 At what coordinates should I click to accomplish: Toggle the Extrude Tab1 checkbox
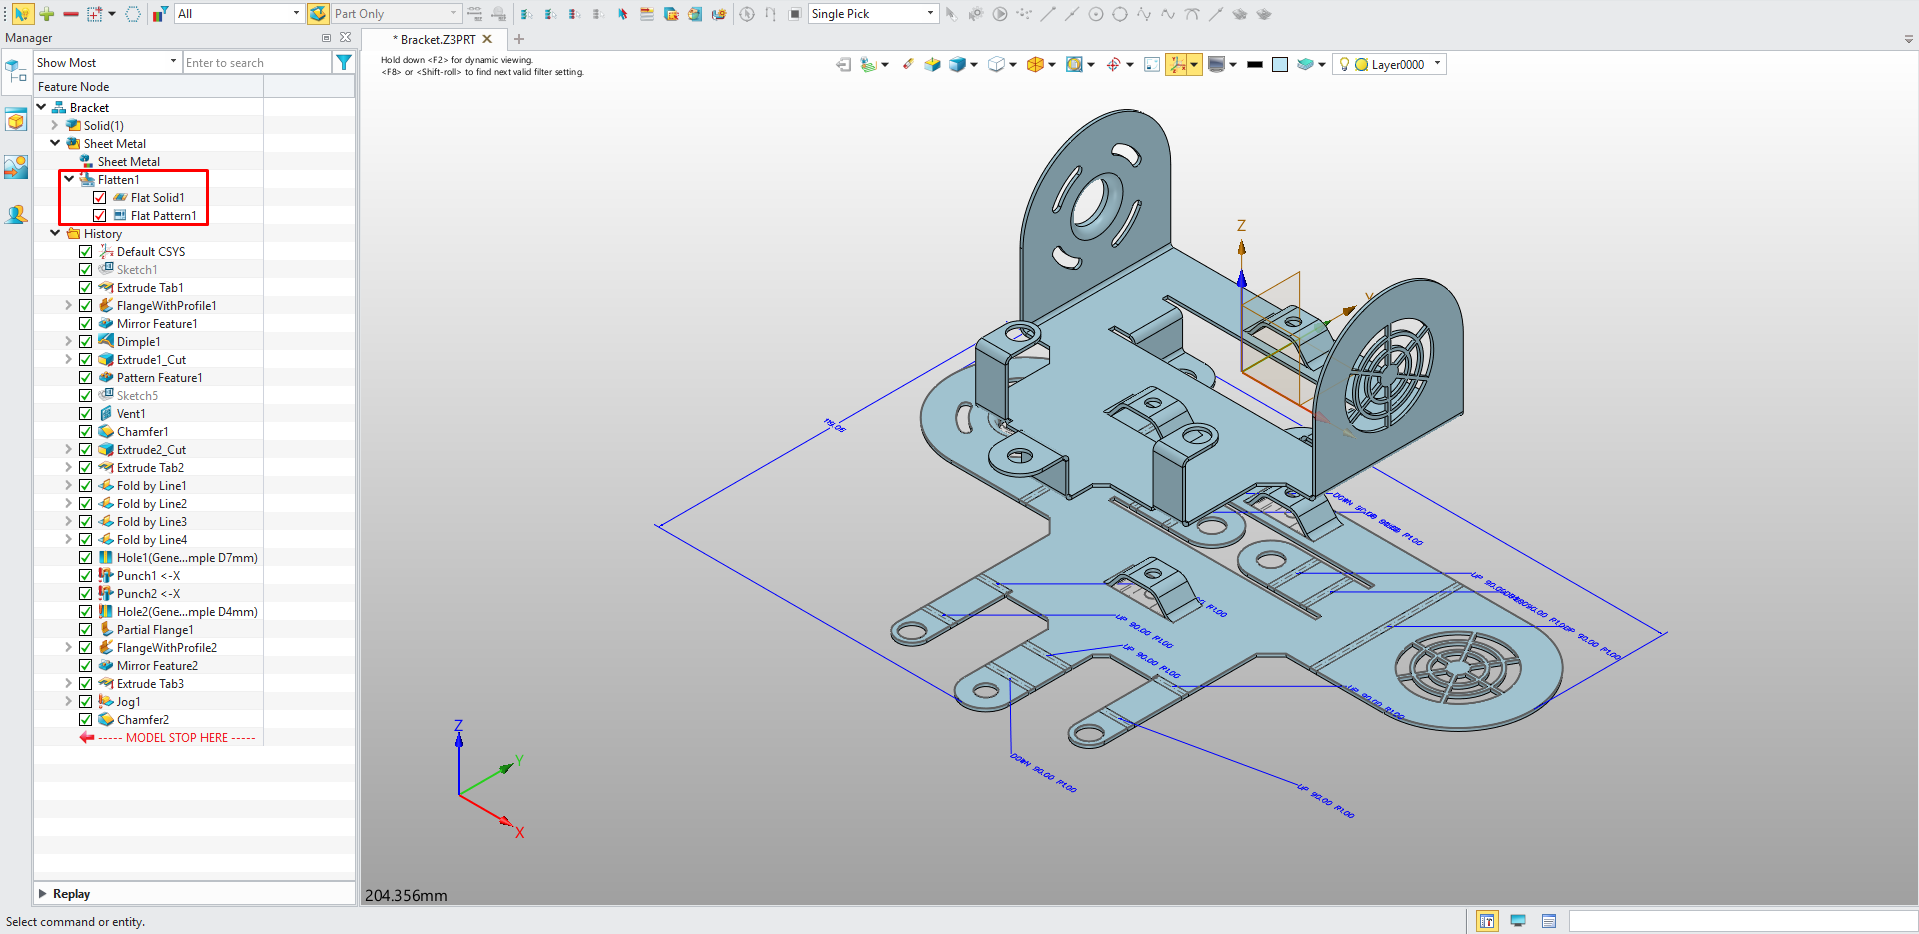[x=86, y=288]
